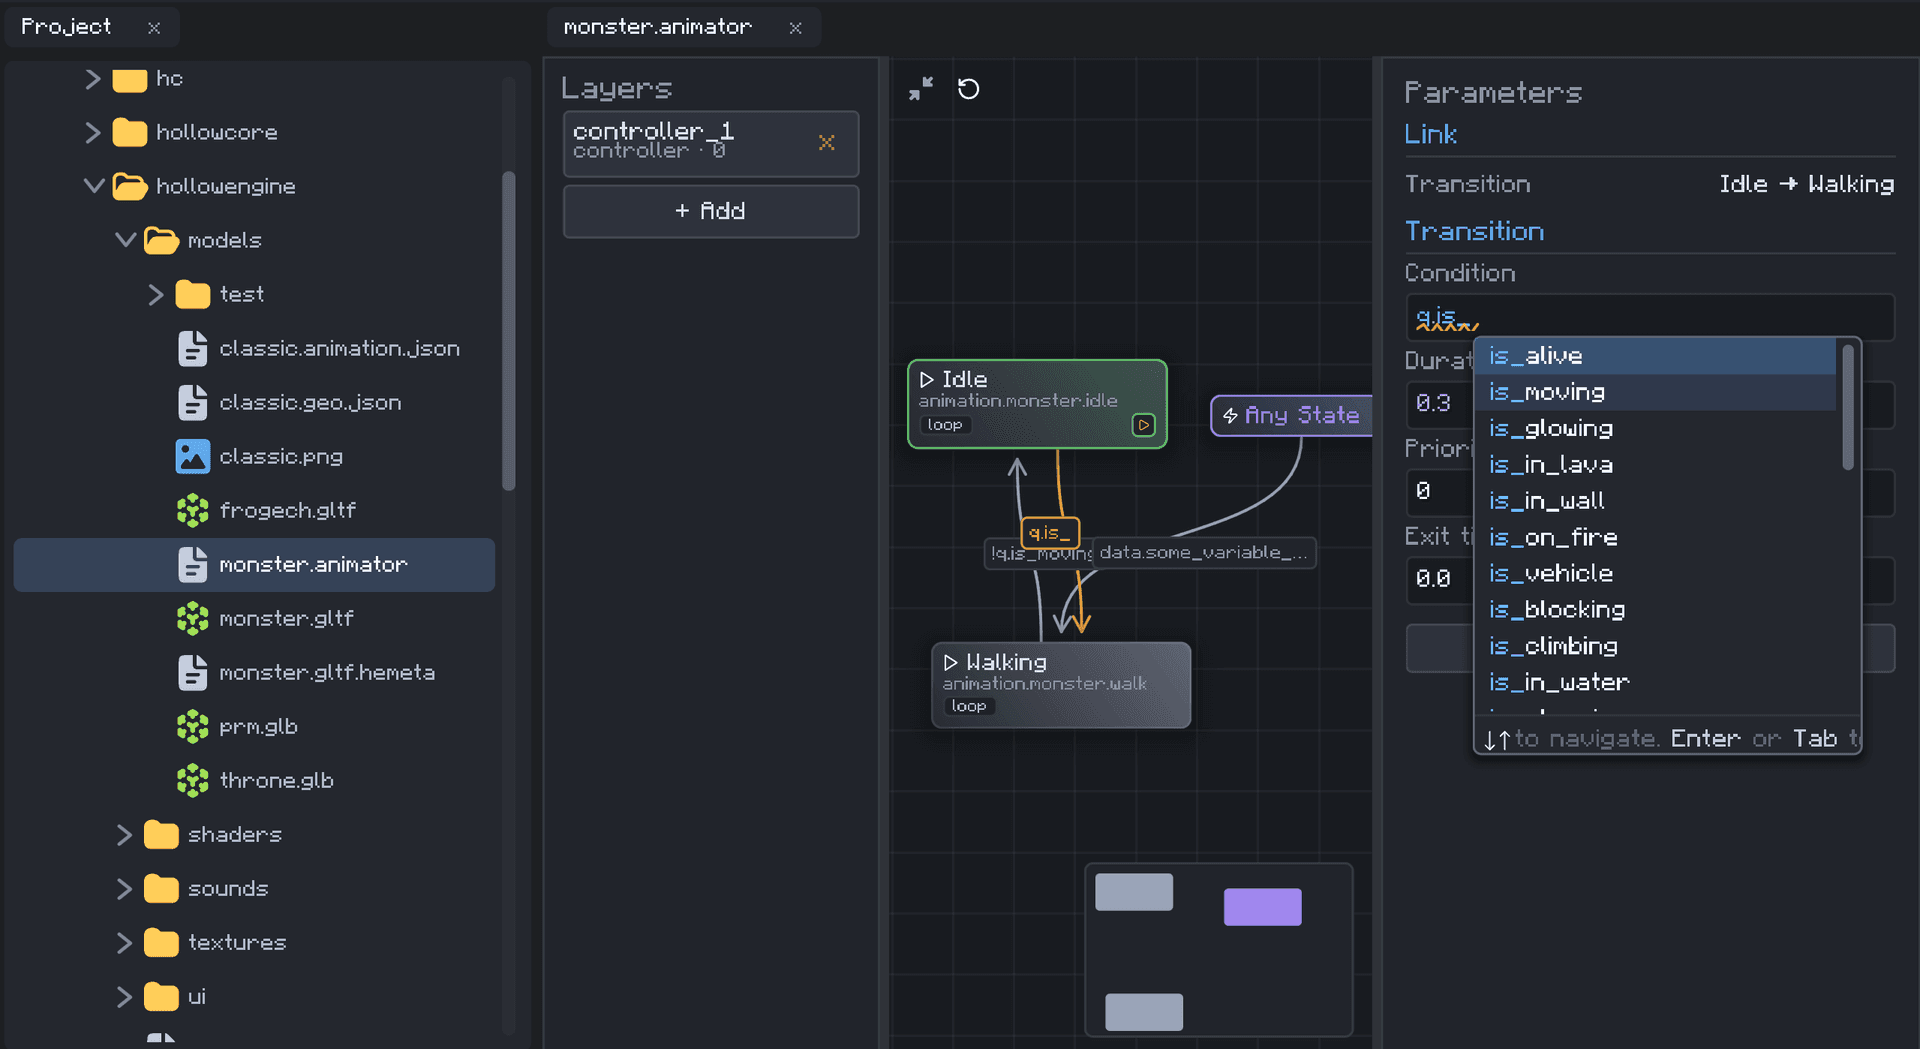Click the monster.gltf.hemeta file icon
1920x1049 pixels.
click(192, 673)
